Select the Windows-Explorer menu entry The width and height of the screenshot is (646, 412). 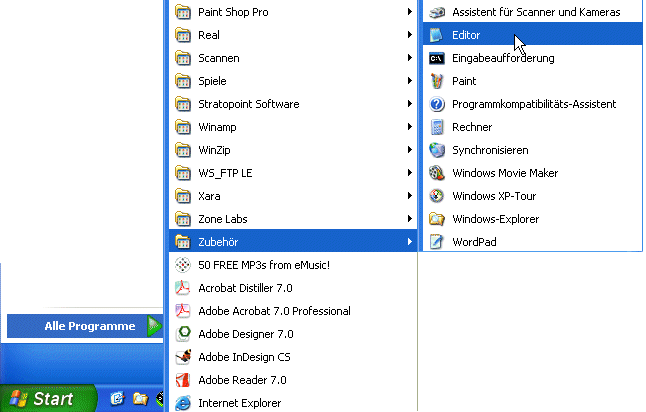496,219
